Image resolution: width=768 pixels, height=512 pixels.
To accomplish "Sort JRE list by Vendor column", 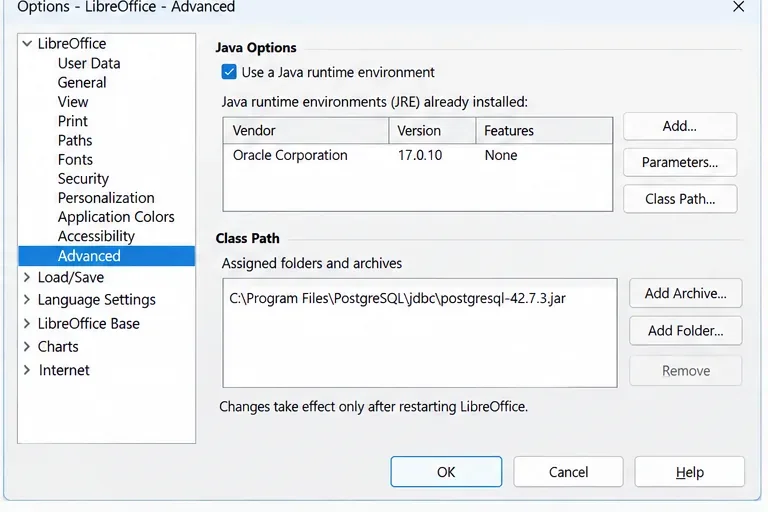I will click(x=306, y=131).
